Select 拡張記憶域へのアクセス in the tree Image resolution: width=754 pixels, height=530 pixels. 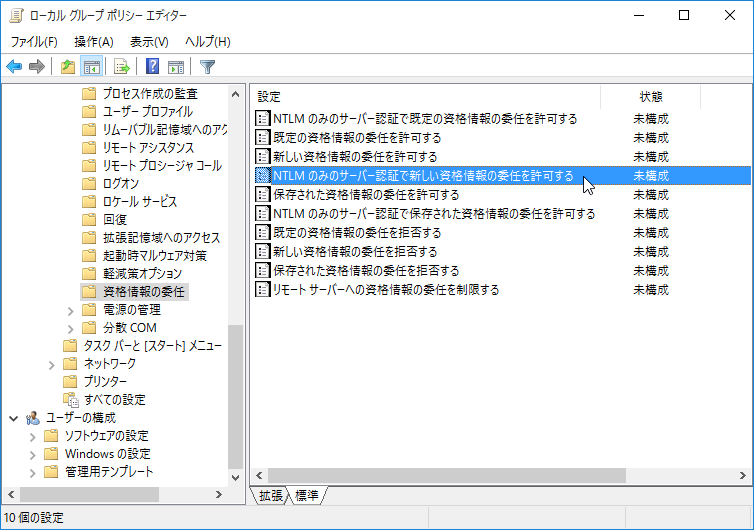[161, 238]
